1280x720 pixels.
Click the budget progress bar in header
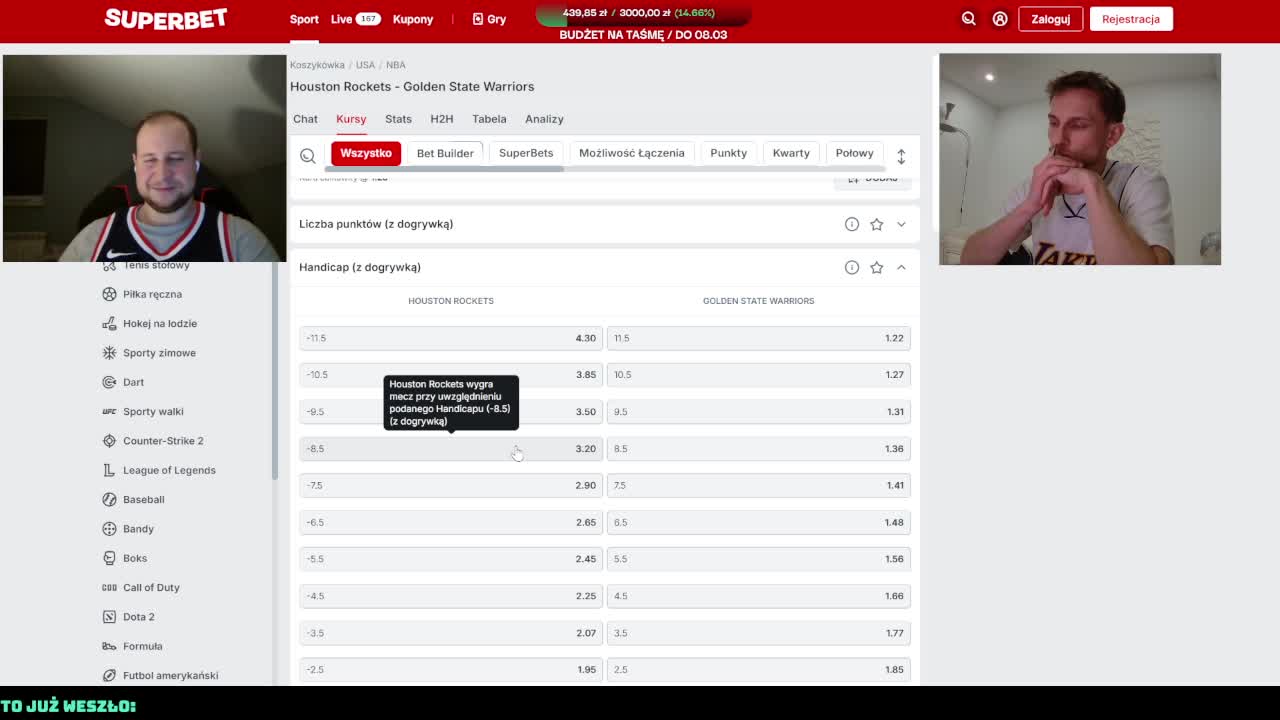(x=643, y=14)
